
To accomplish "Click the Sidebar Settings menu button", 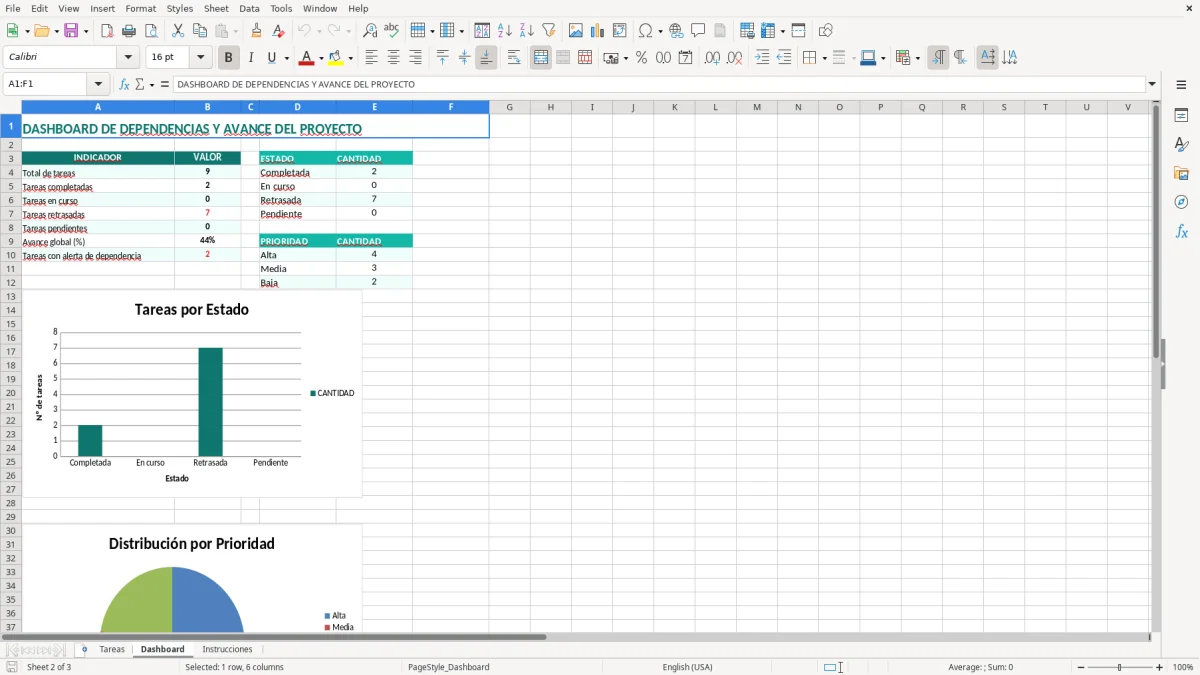I will (1181, 85).
